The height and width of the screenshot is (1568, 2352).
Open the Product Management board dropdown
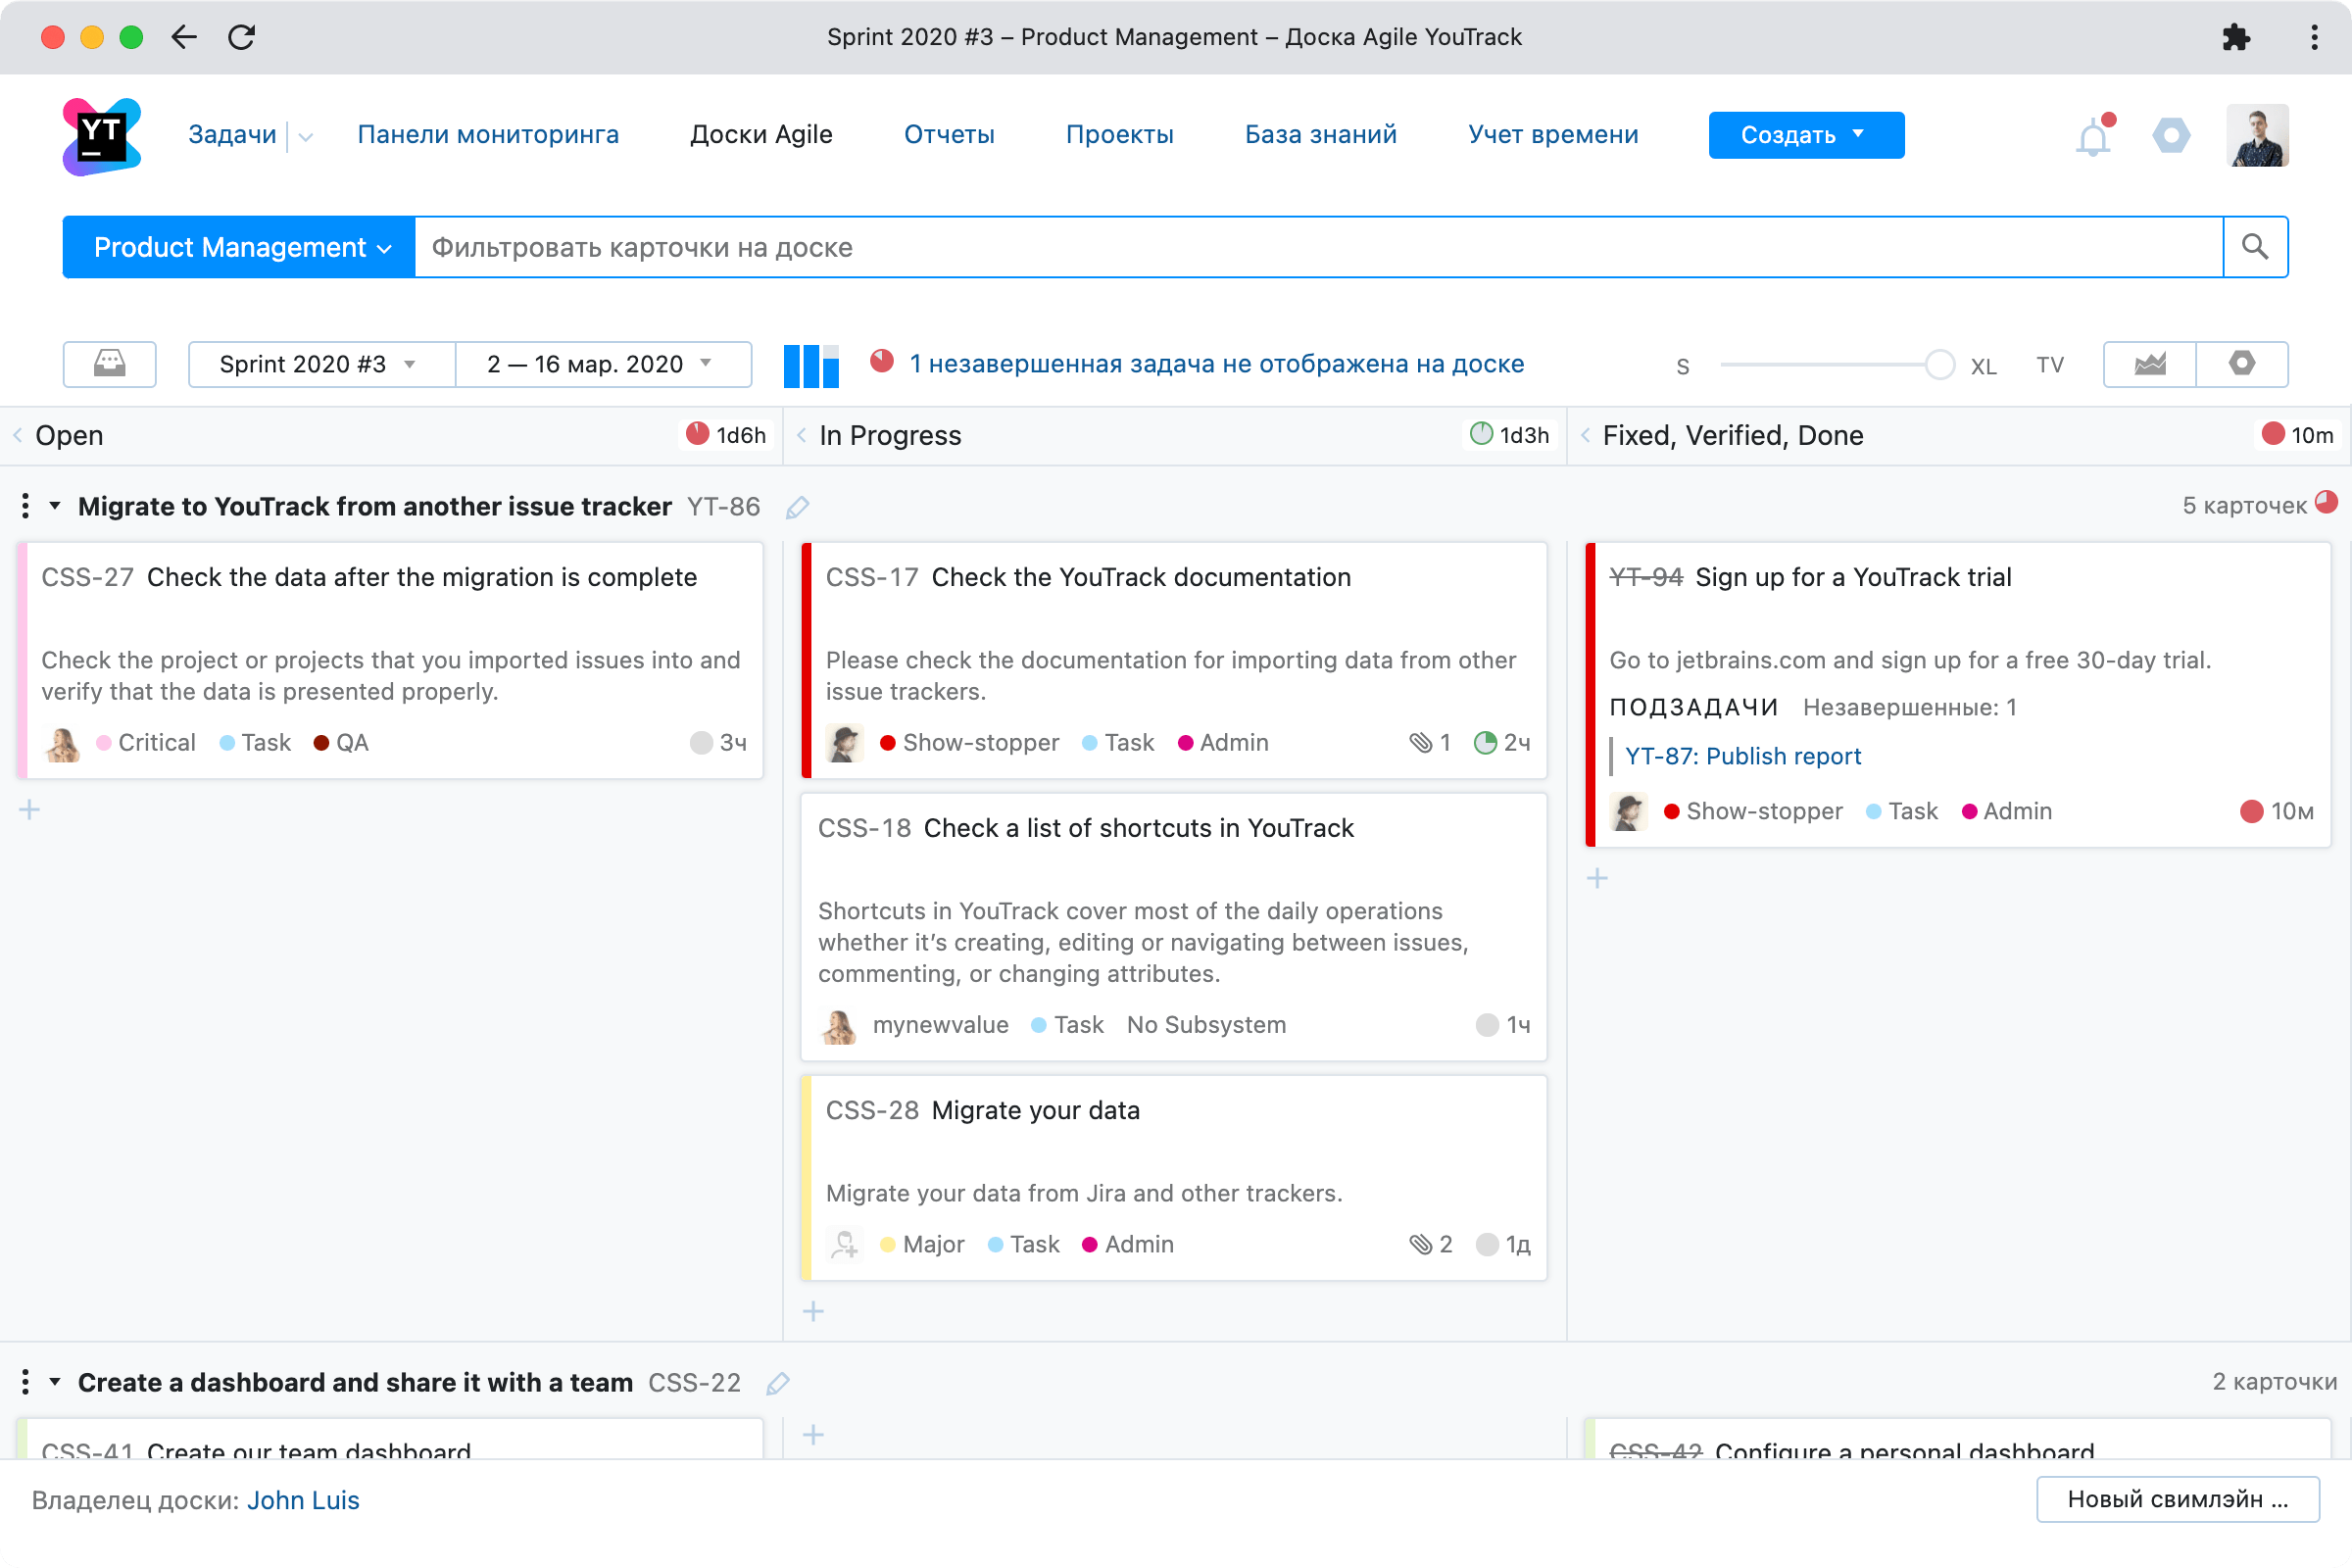[x=239, y=247]
